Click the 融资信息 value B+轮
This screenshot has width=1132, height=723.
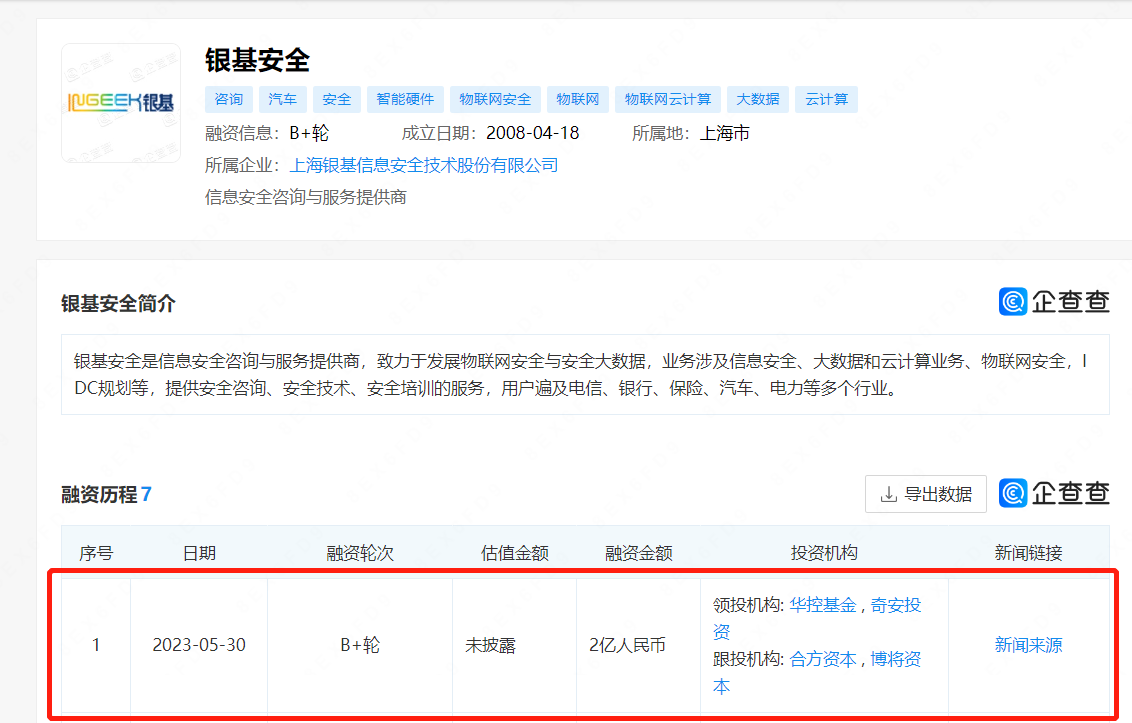coord(309,133)
